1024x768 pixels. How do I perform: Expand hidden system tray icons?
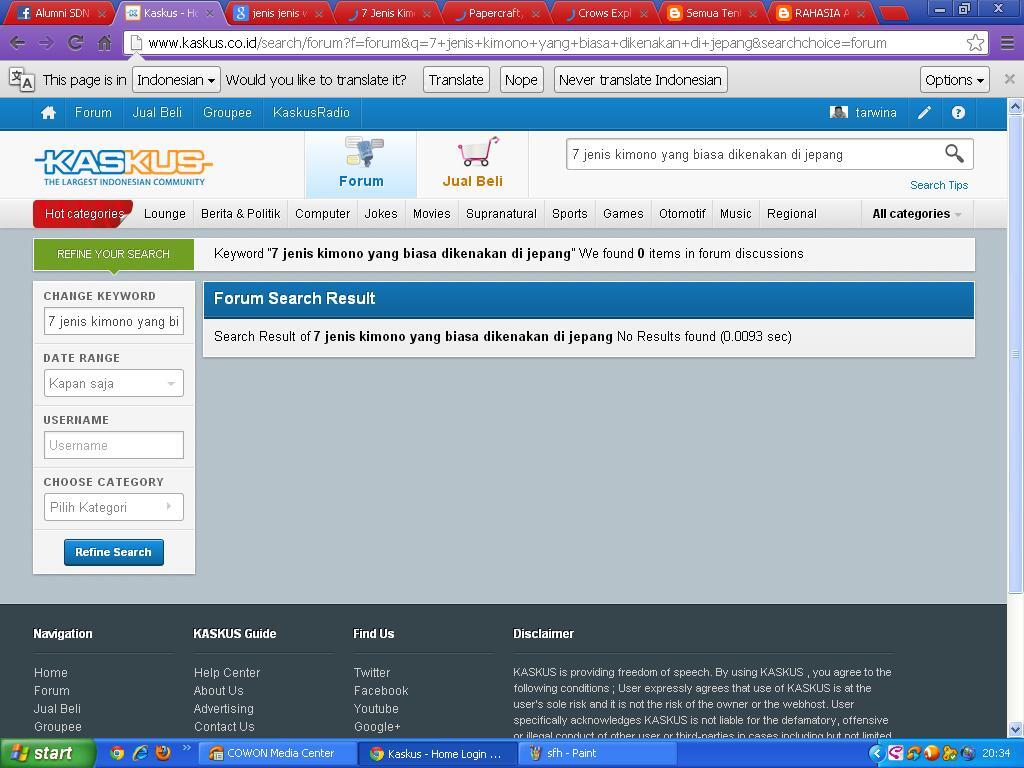[x=876, y=753]
